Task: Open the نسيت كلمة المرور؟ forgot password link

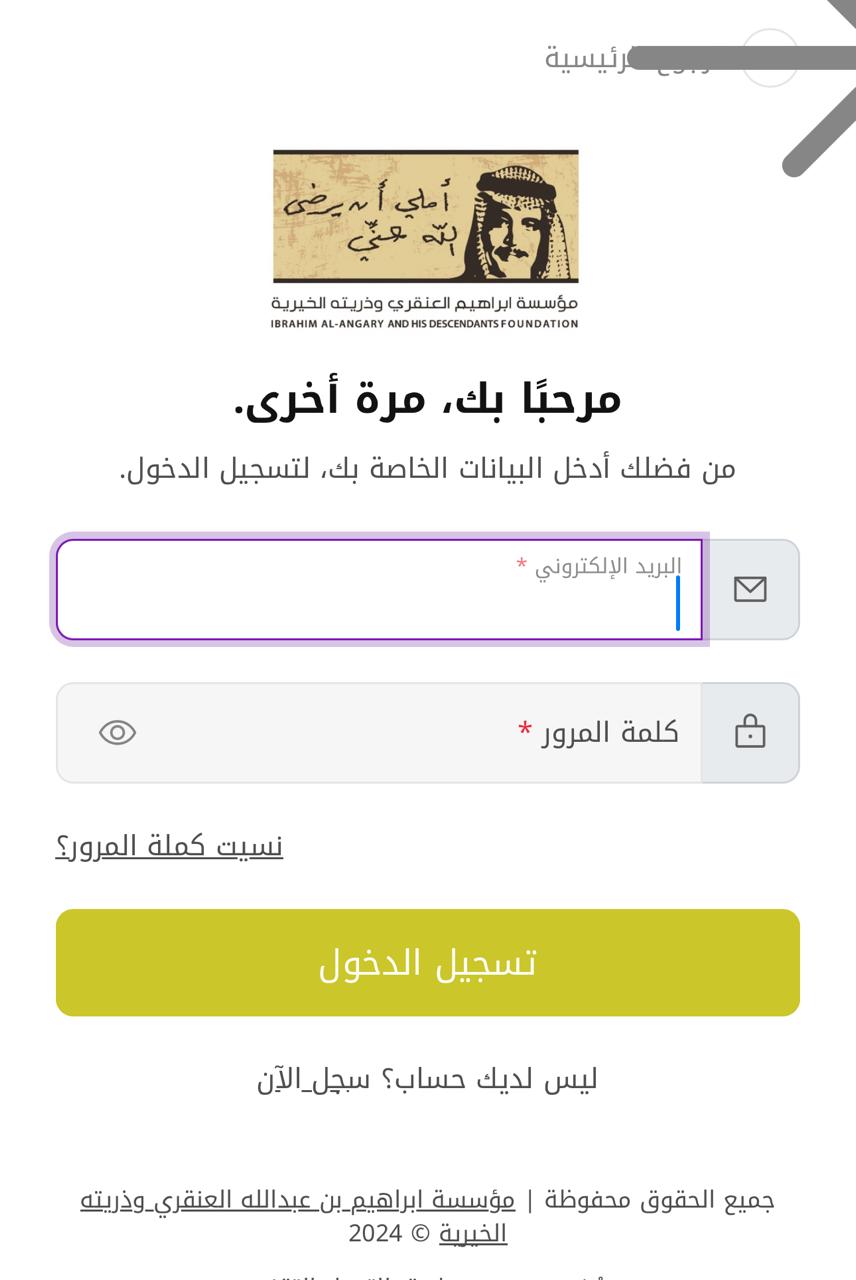Action: click(x=169, y=846)
